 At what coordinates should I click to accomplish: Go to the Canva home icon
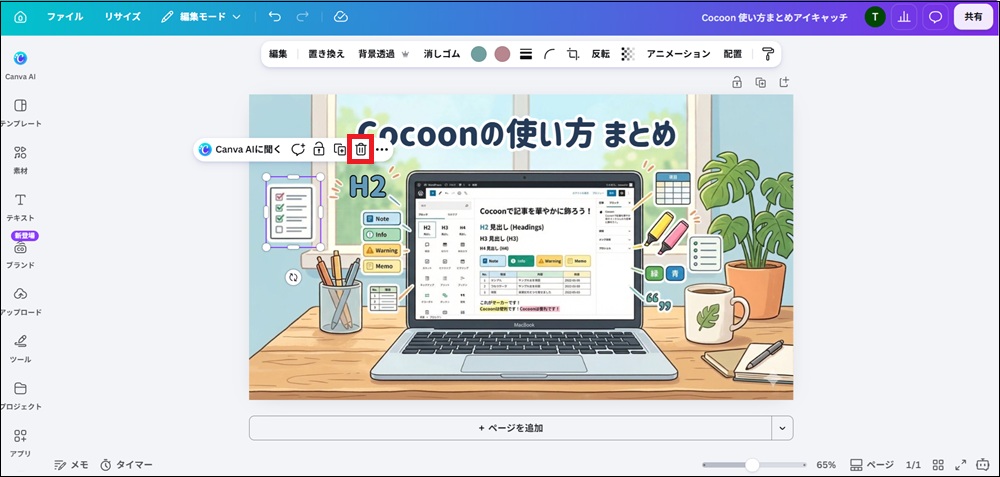pos(20,17)
